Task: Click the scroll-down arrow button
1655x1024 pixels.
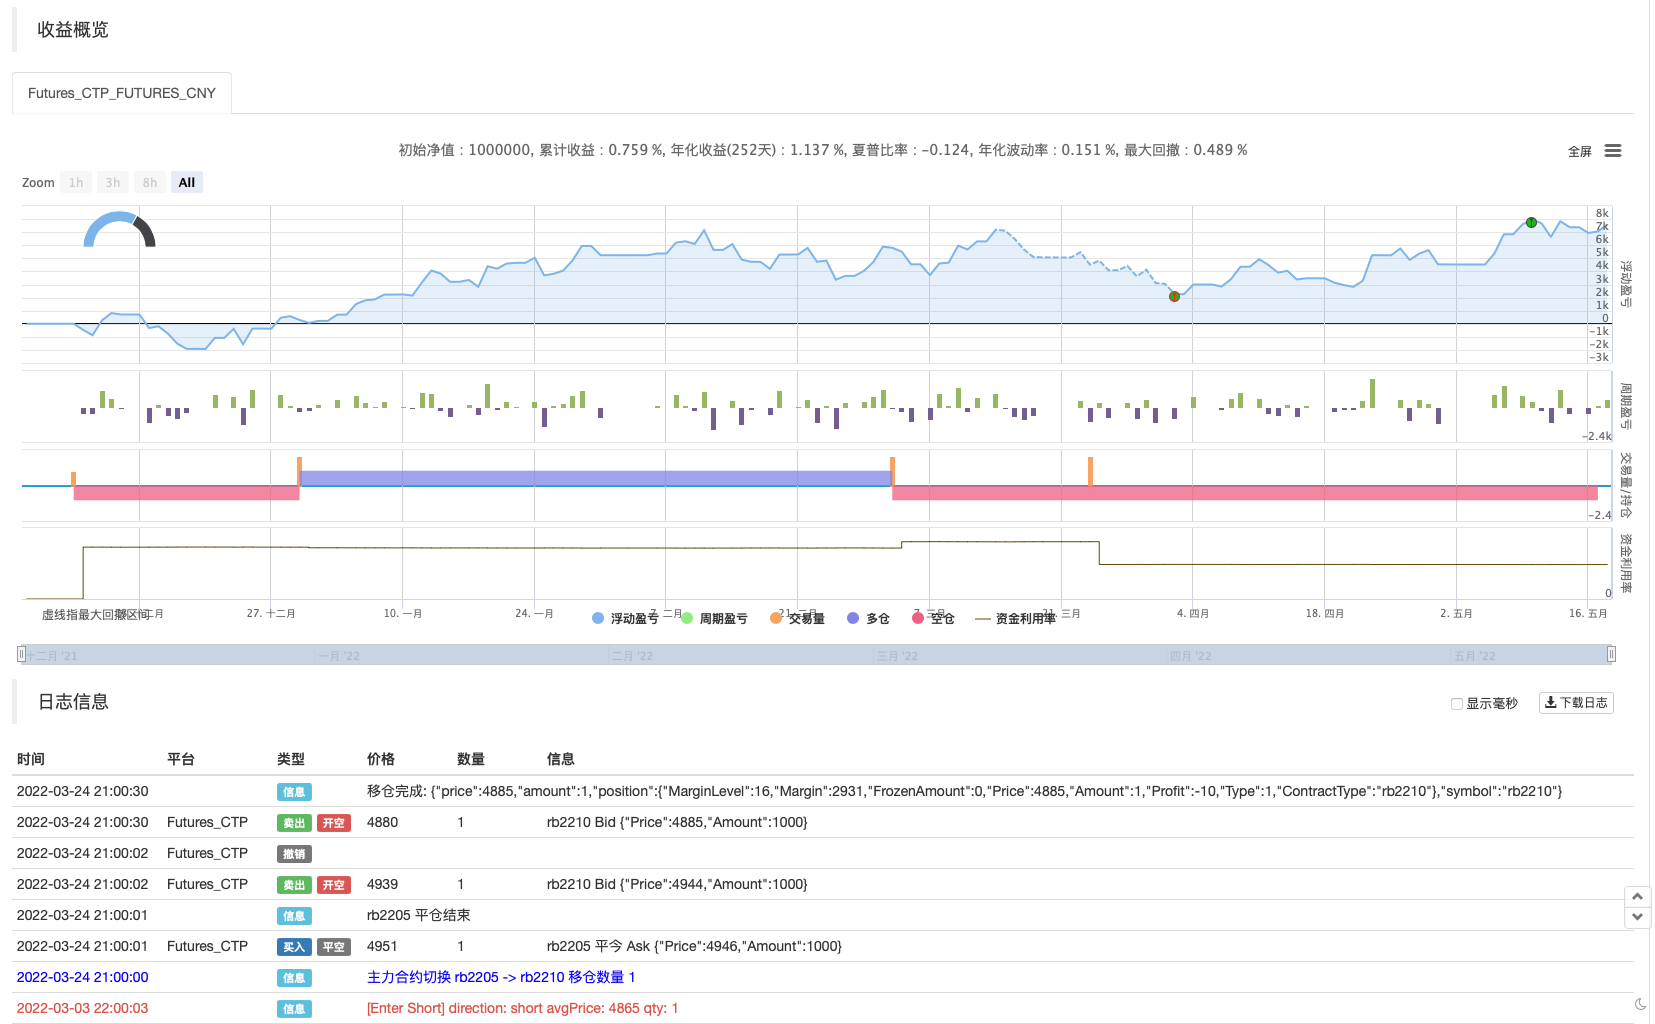Action: tap(1637, 917)
